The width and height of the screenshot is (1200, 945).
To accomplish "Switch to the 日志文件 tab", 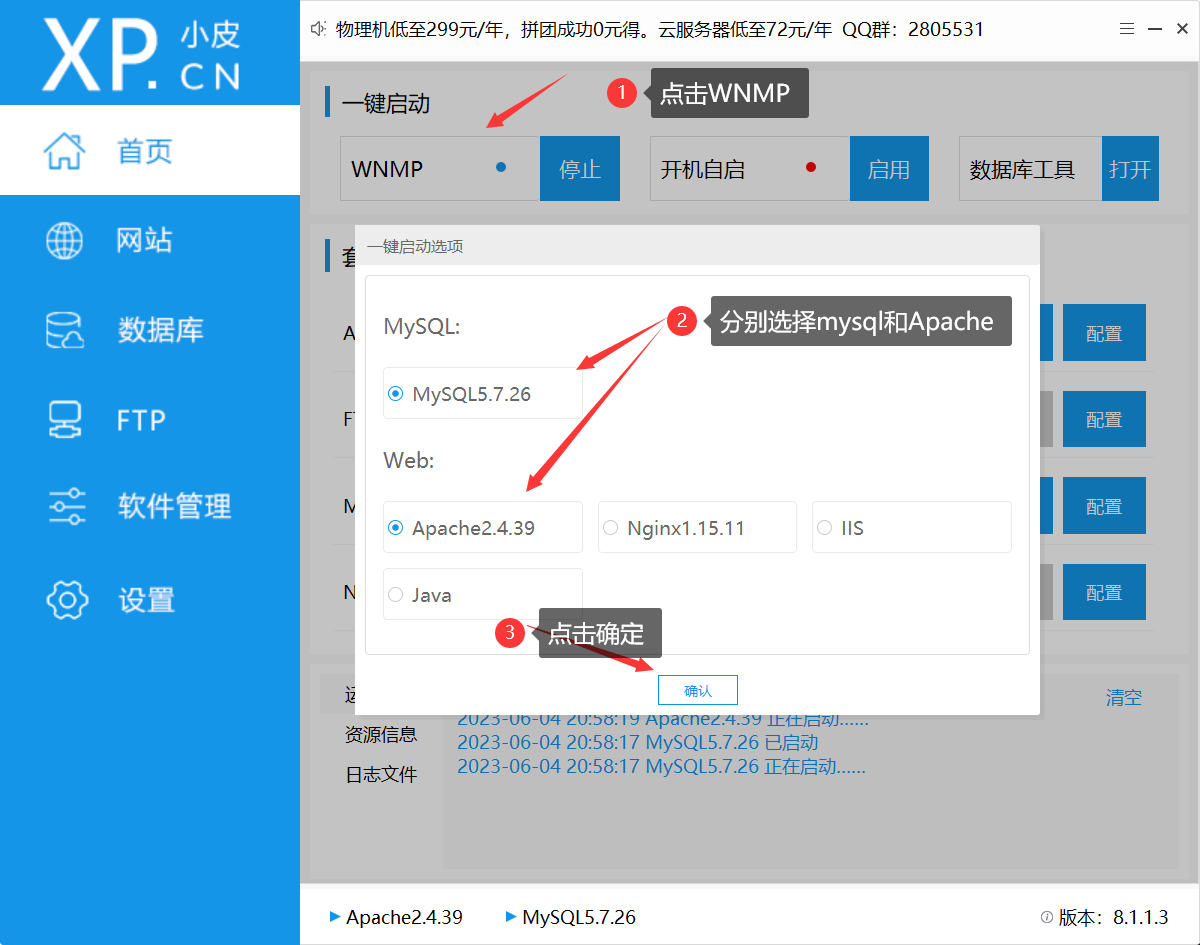I will pyautogui.click(x=381, y=775).
